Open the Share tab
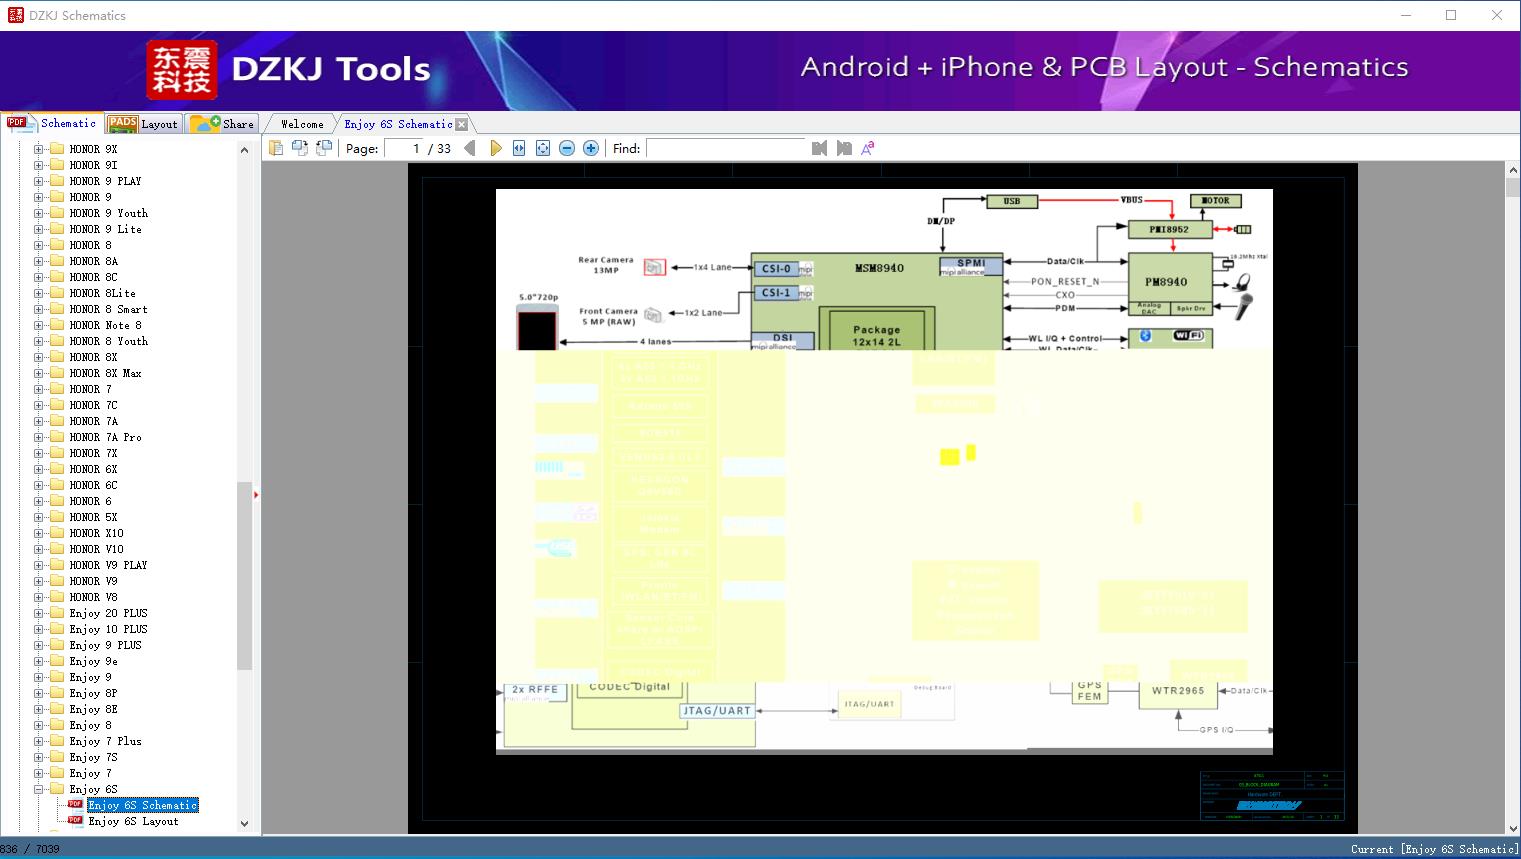 222,124
